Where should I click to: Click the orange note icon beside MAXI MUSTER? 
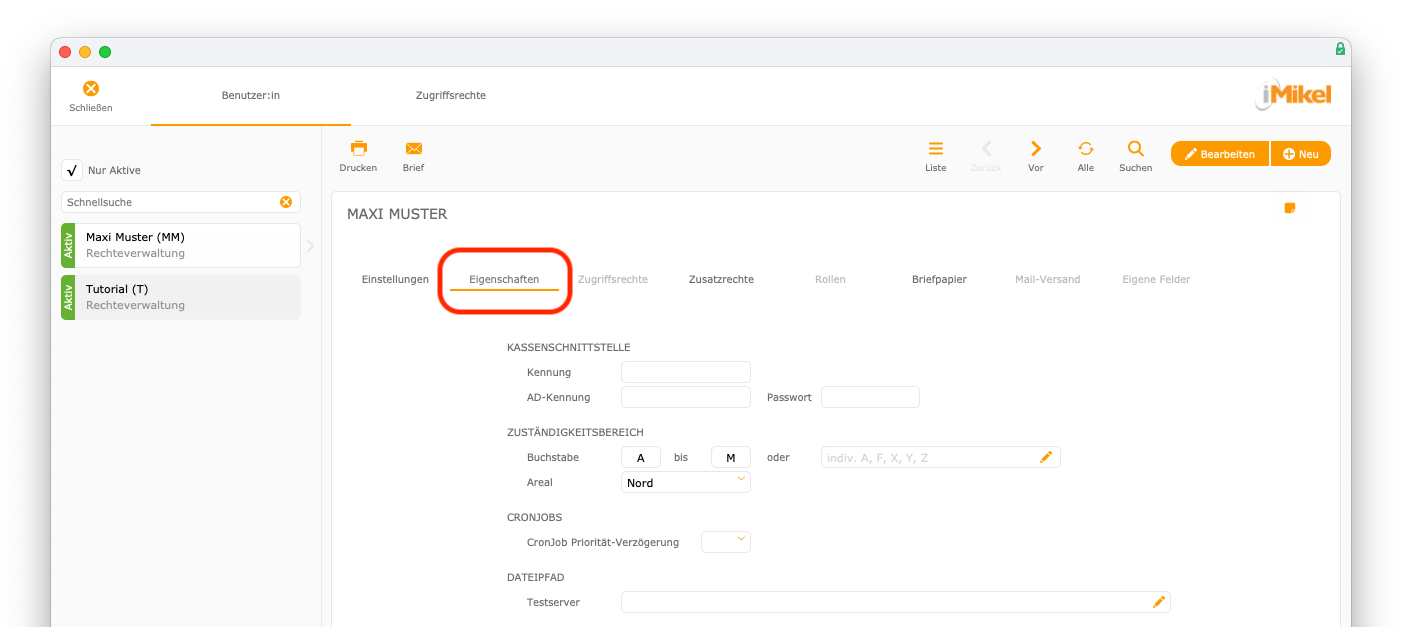click(1290, 208)
